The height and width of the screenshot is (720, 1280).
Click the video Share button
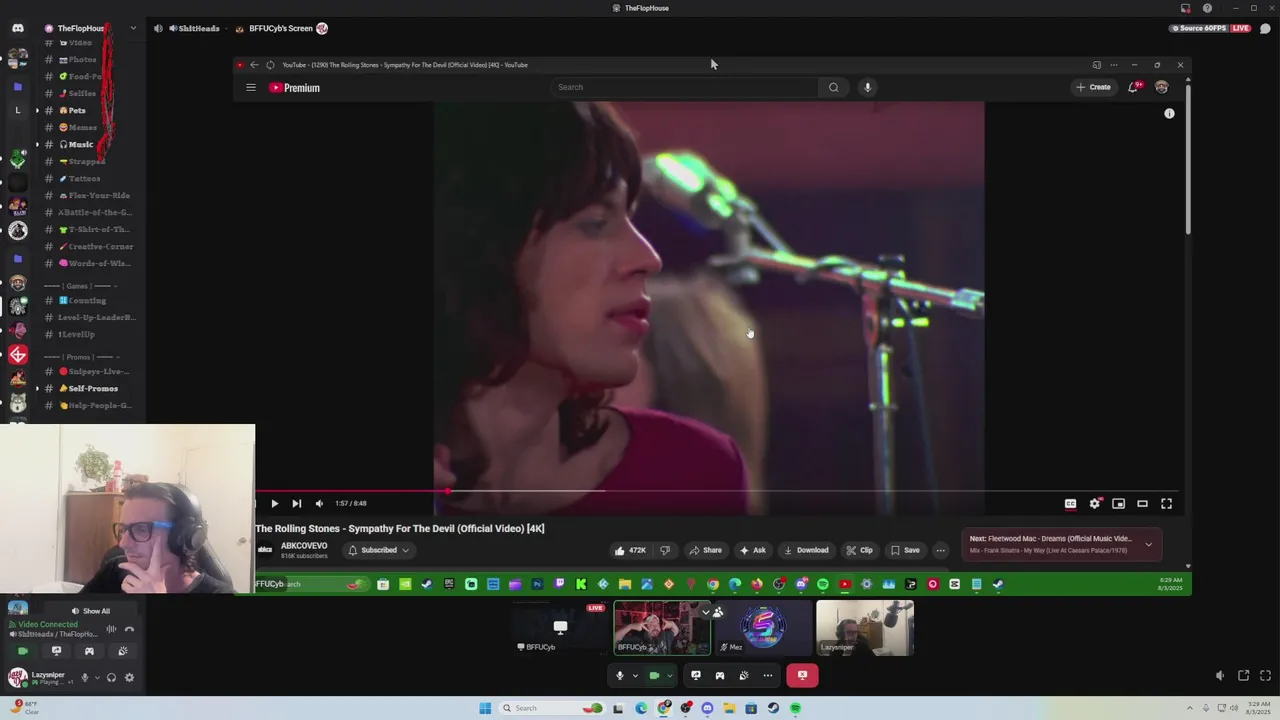[705, 550]
